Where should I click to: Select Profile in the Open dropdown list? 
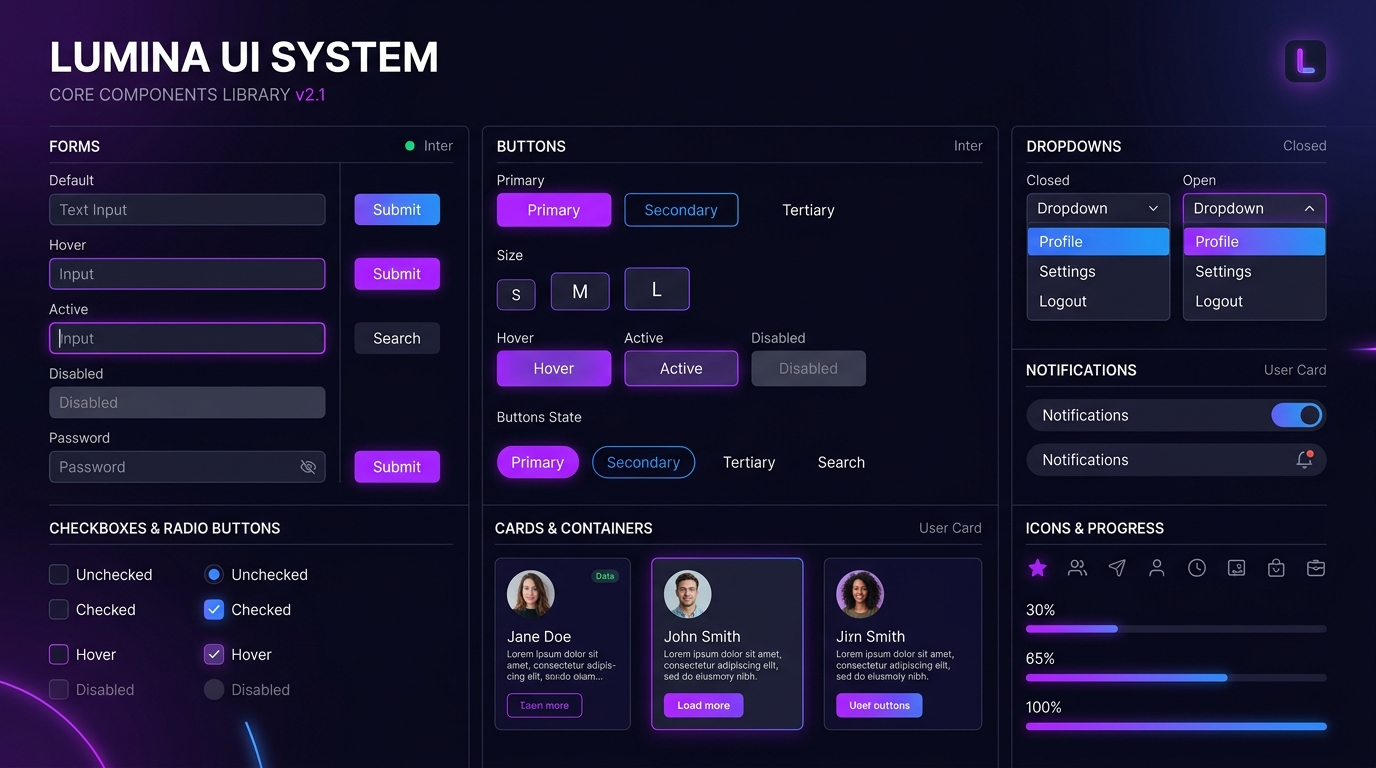click(1254, 241)
